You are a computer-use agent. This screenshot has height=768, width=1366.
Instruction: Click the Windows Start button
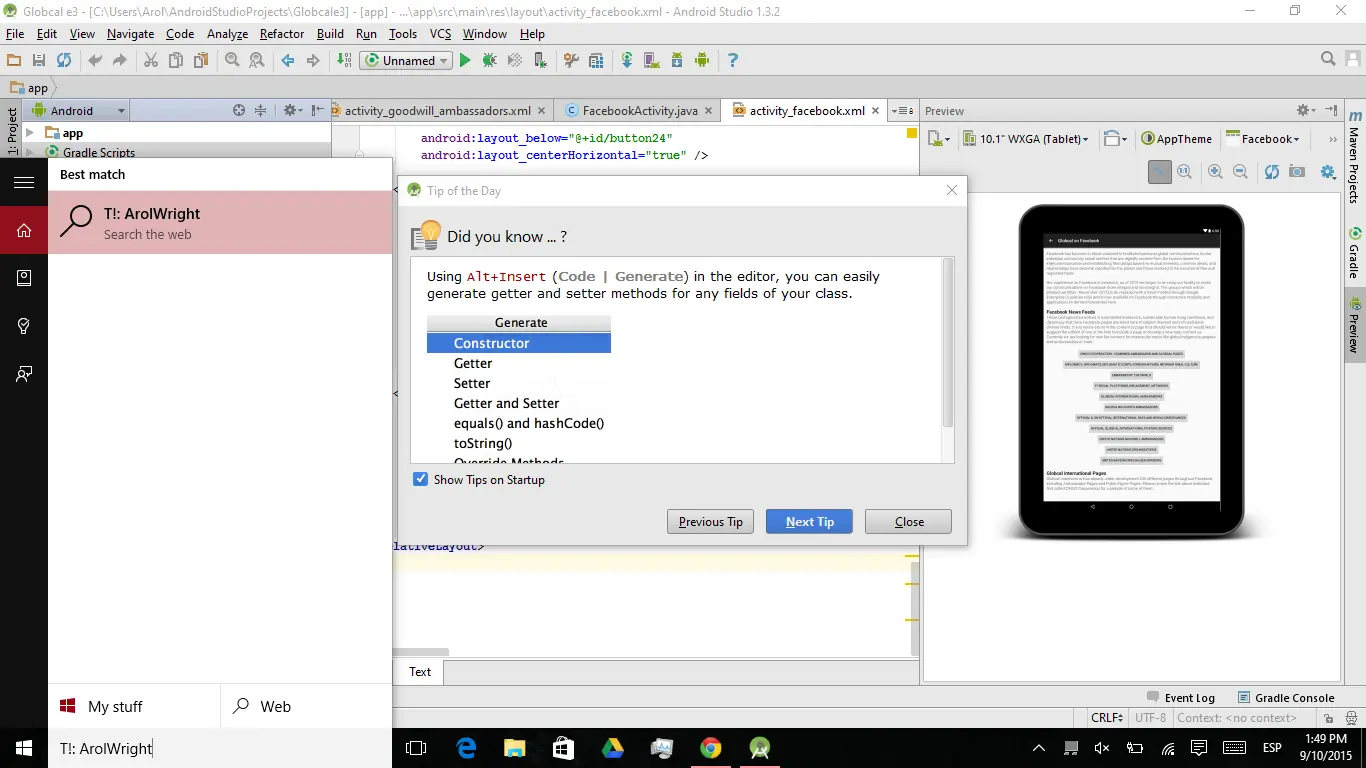tap(24, 748)
